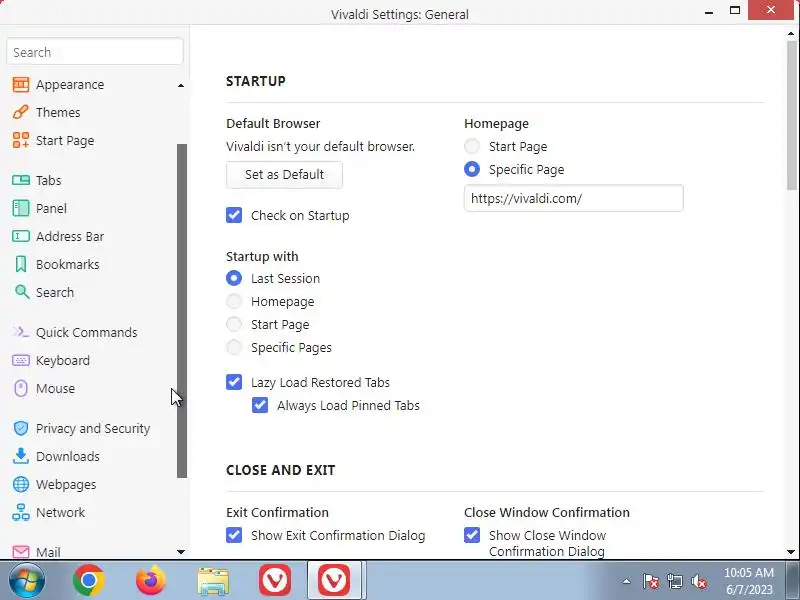The image size is (800, 600).
Task: Open the Windows Start menu orb
Action: (x=27, y=580)
